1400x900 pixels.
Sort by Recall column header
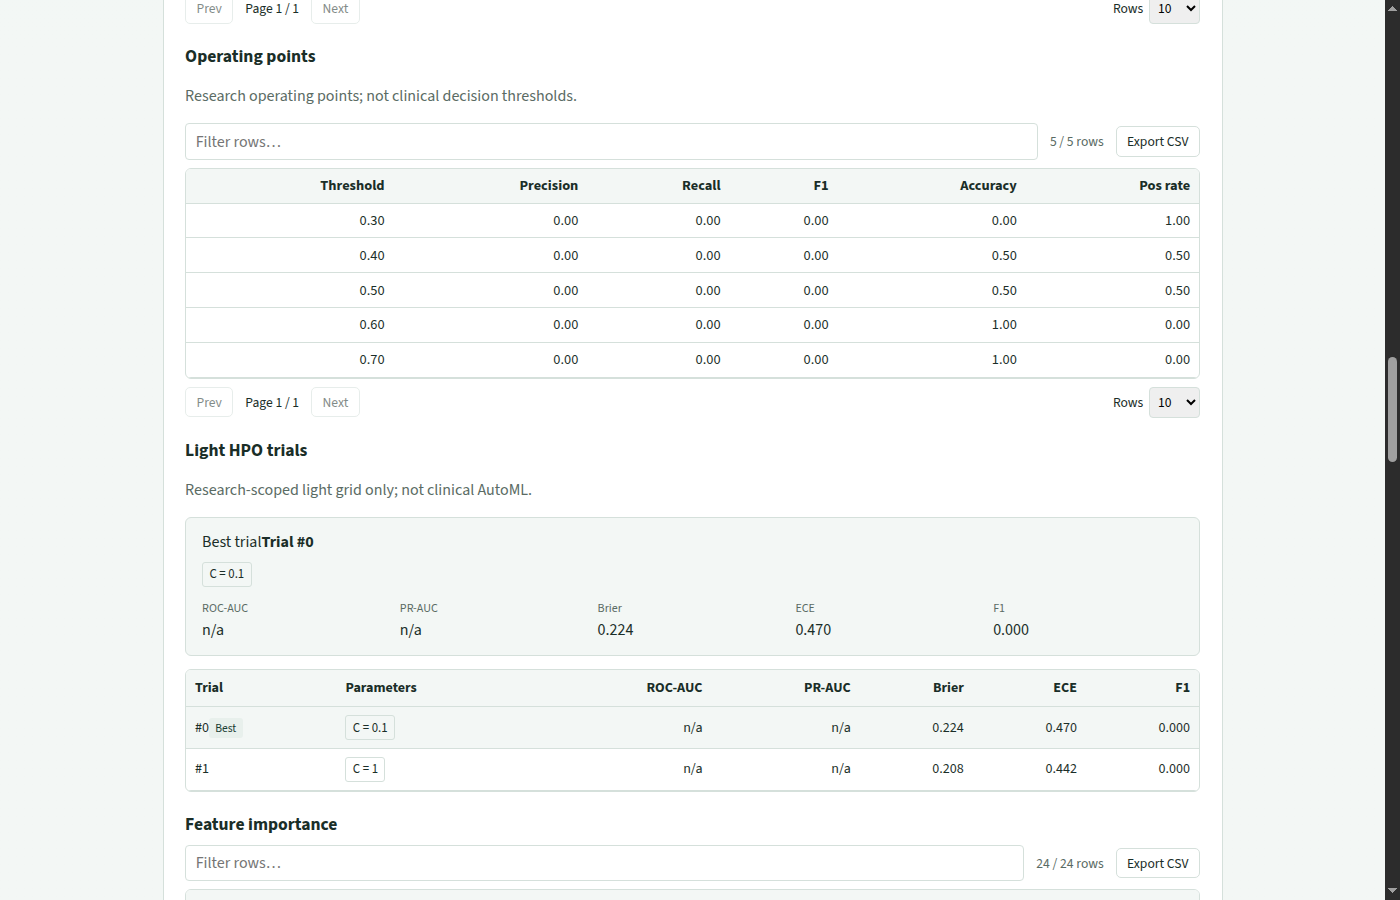(701, 185)
